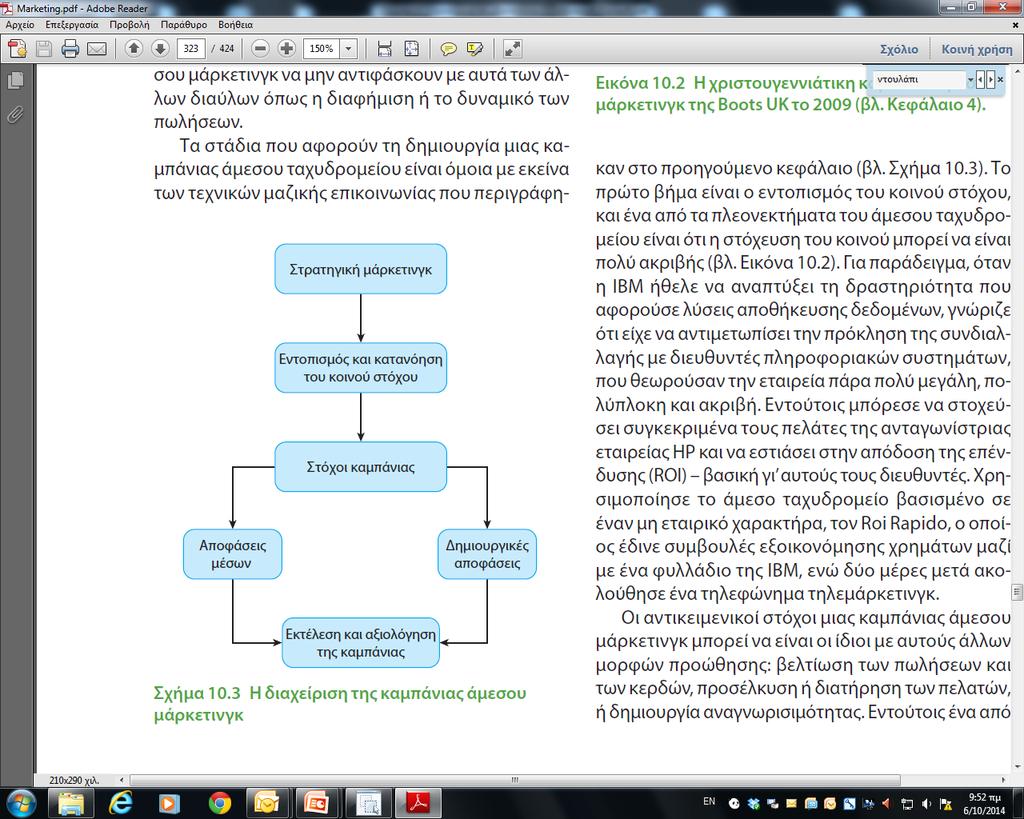Click the 150% zoom value field

(321, 48)
